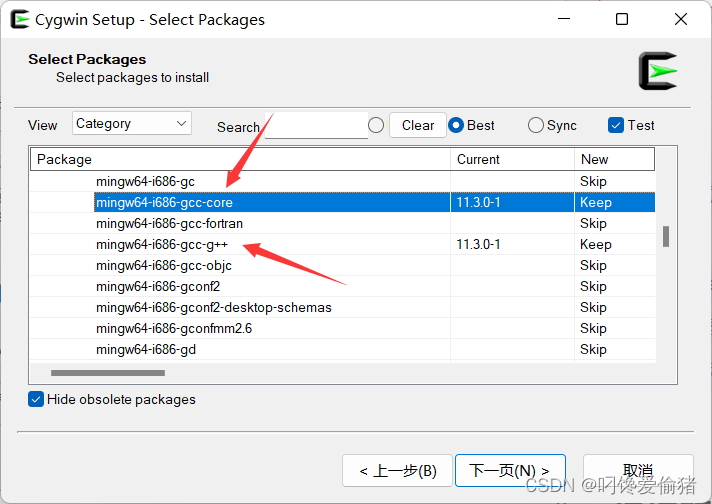
Task: Click Skip action for mingw64-i686-gconf2
Action: (593, 287)
